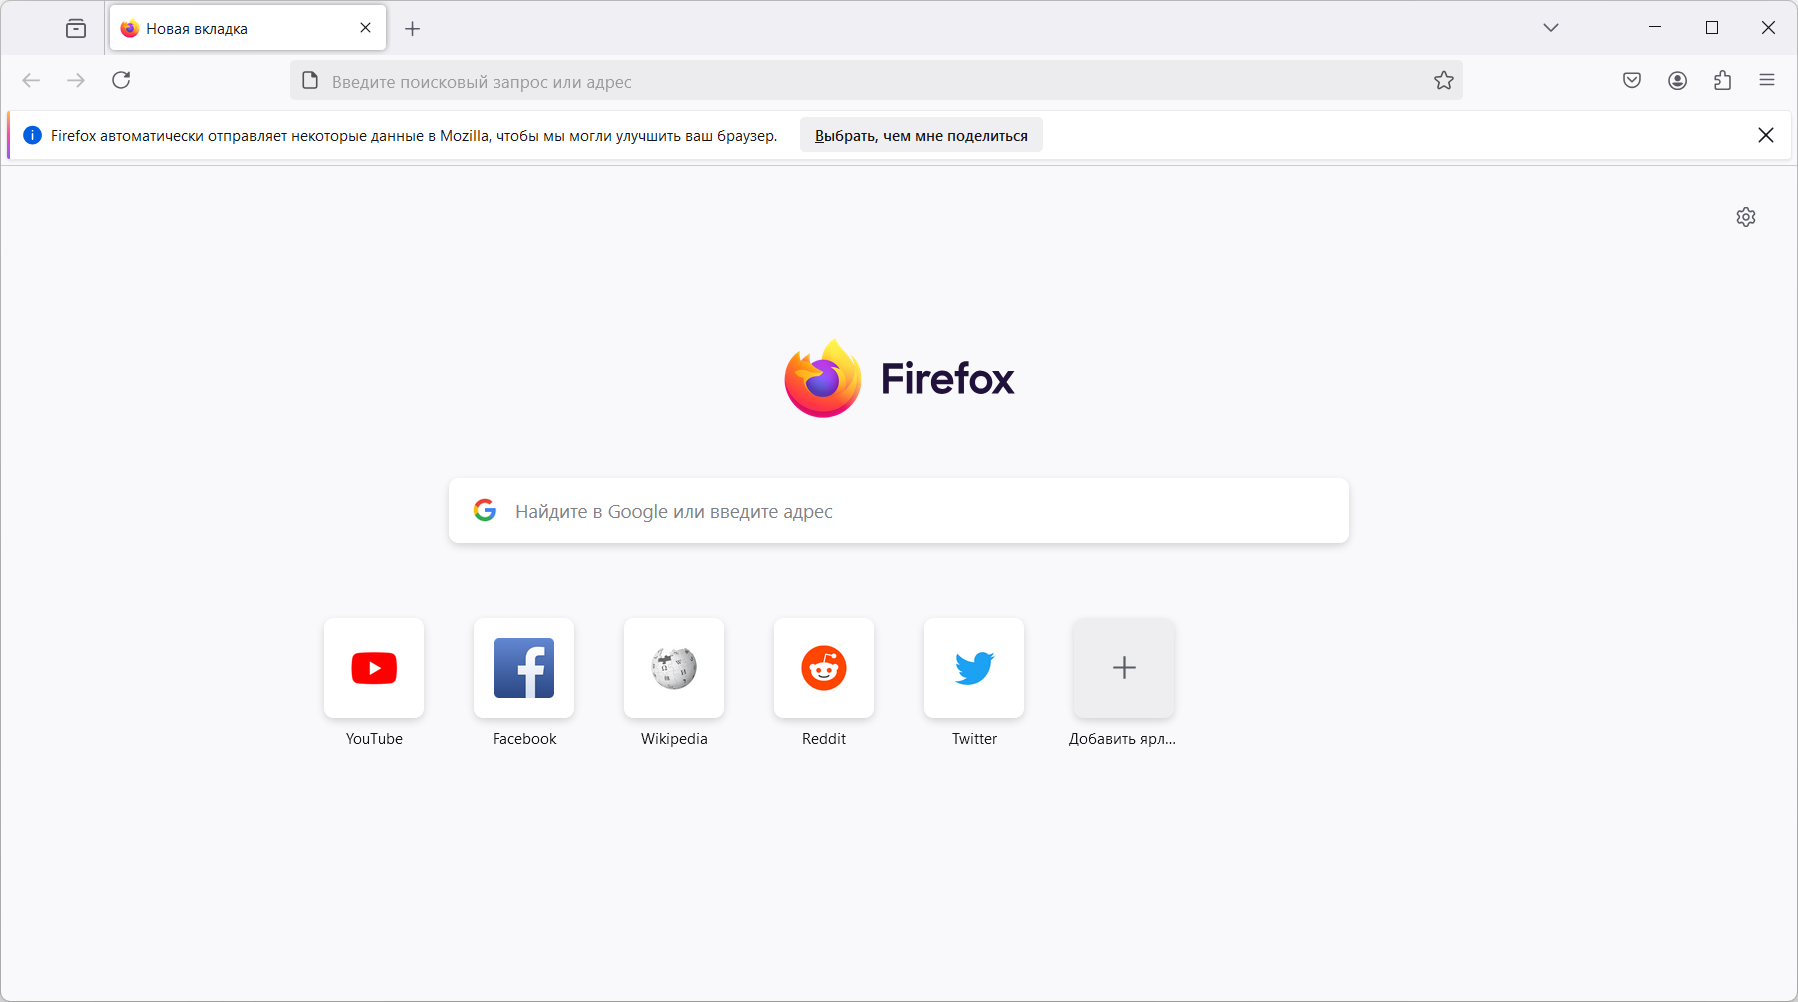Open the Save to Pocket icon
1798x1002 pixels.
pyautogui.click(x=1632, y=80)
